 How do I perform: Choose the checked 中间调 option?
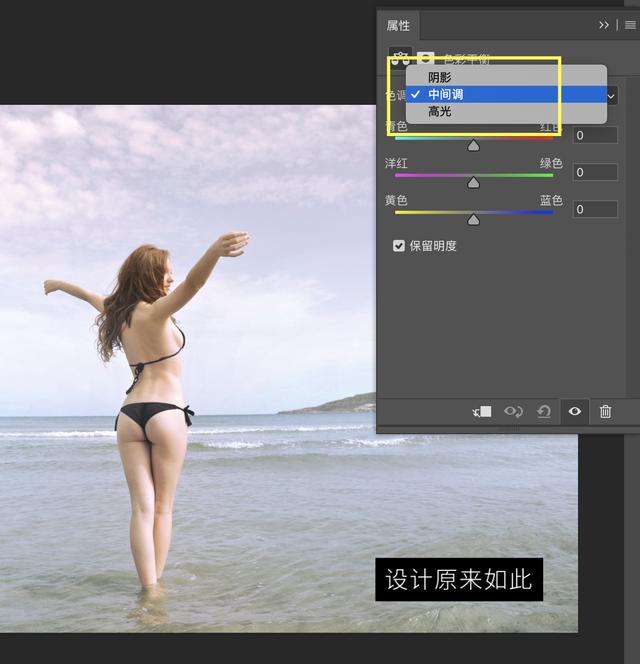click(x=445, y=94)
